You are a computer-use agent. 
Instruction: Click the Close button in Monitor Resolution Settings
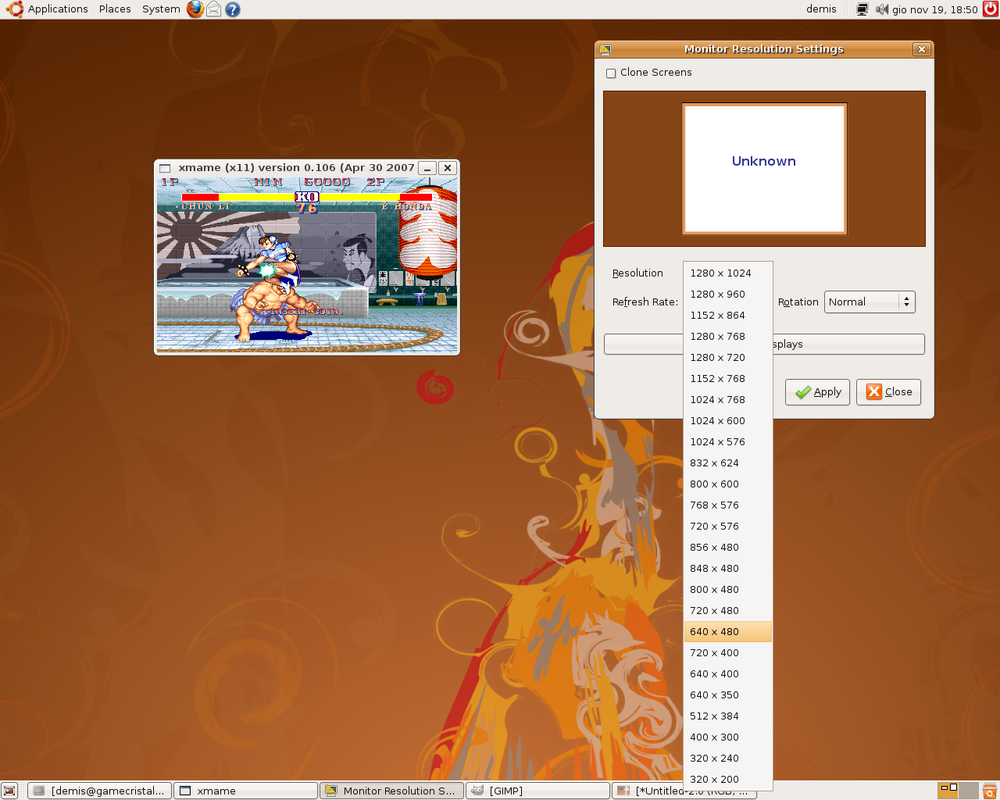(888, 392)
